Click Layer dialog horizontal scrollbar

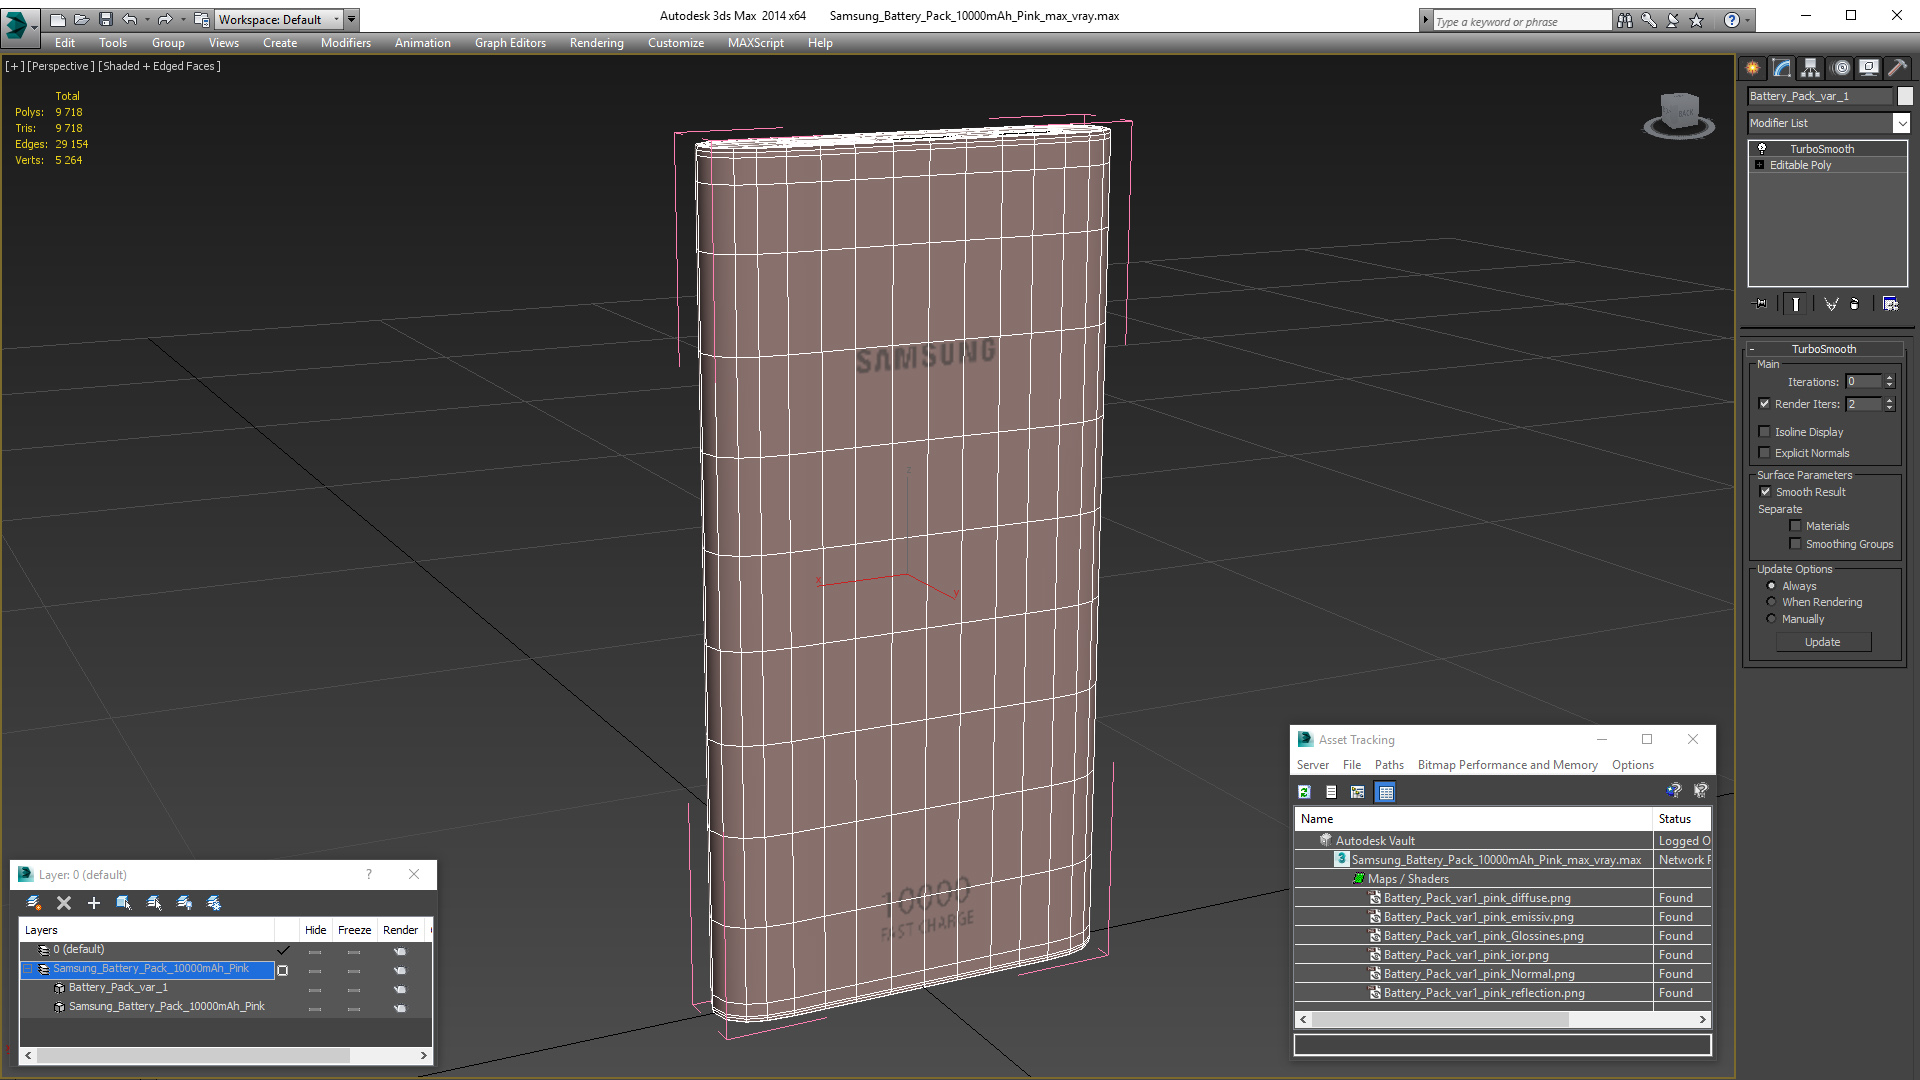tap(226, 1056)
